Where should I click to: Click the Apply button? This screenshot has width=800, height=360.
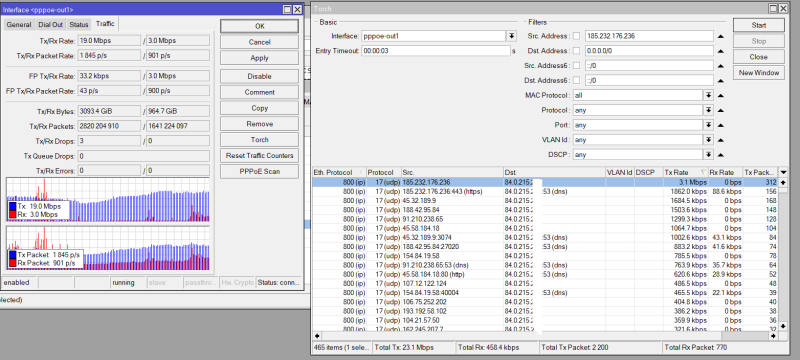[259, 58]
